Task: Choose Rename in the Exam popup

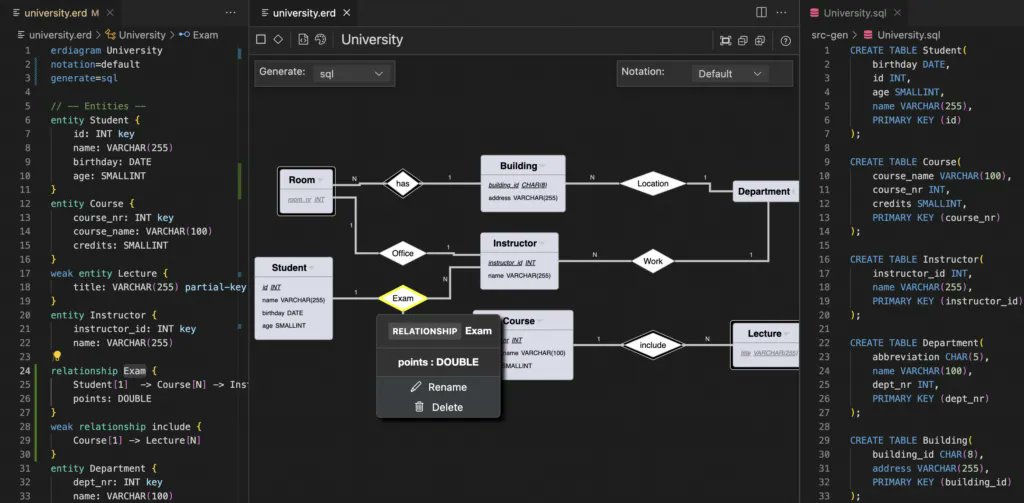Action: click(439, 387)
